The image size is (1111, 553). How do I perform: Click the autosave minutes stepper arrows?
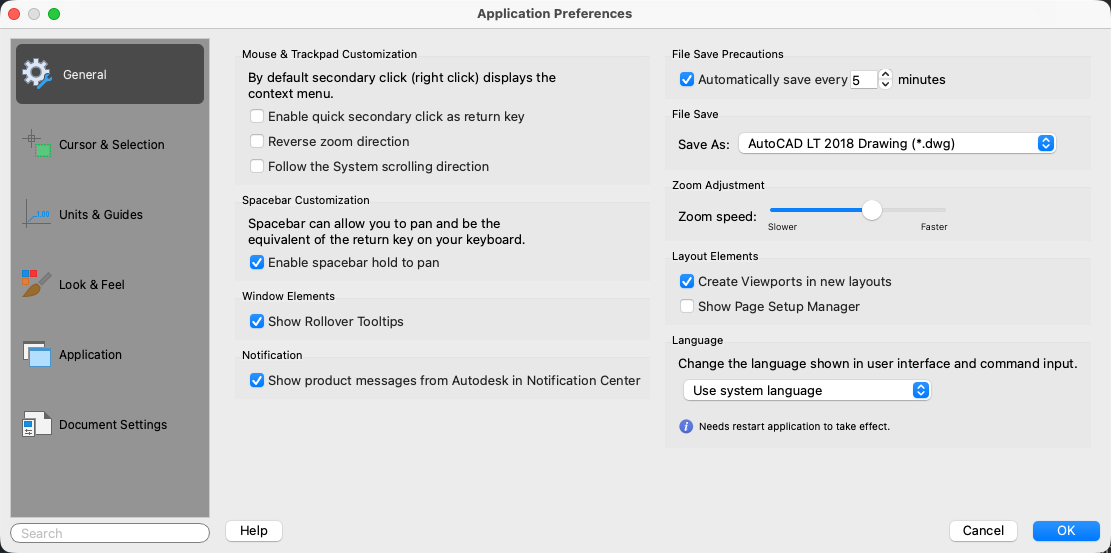coord(885,79)
